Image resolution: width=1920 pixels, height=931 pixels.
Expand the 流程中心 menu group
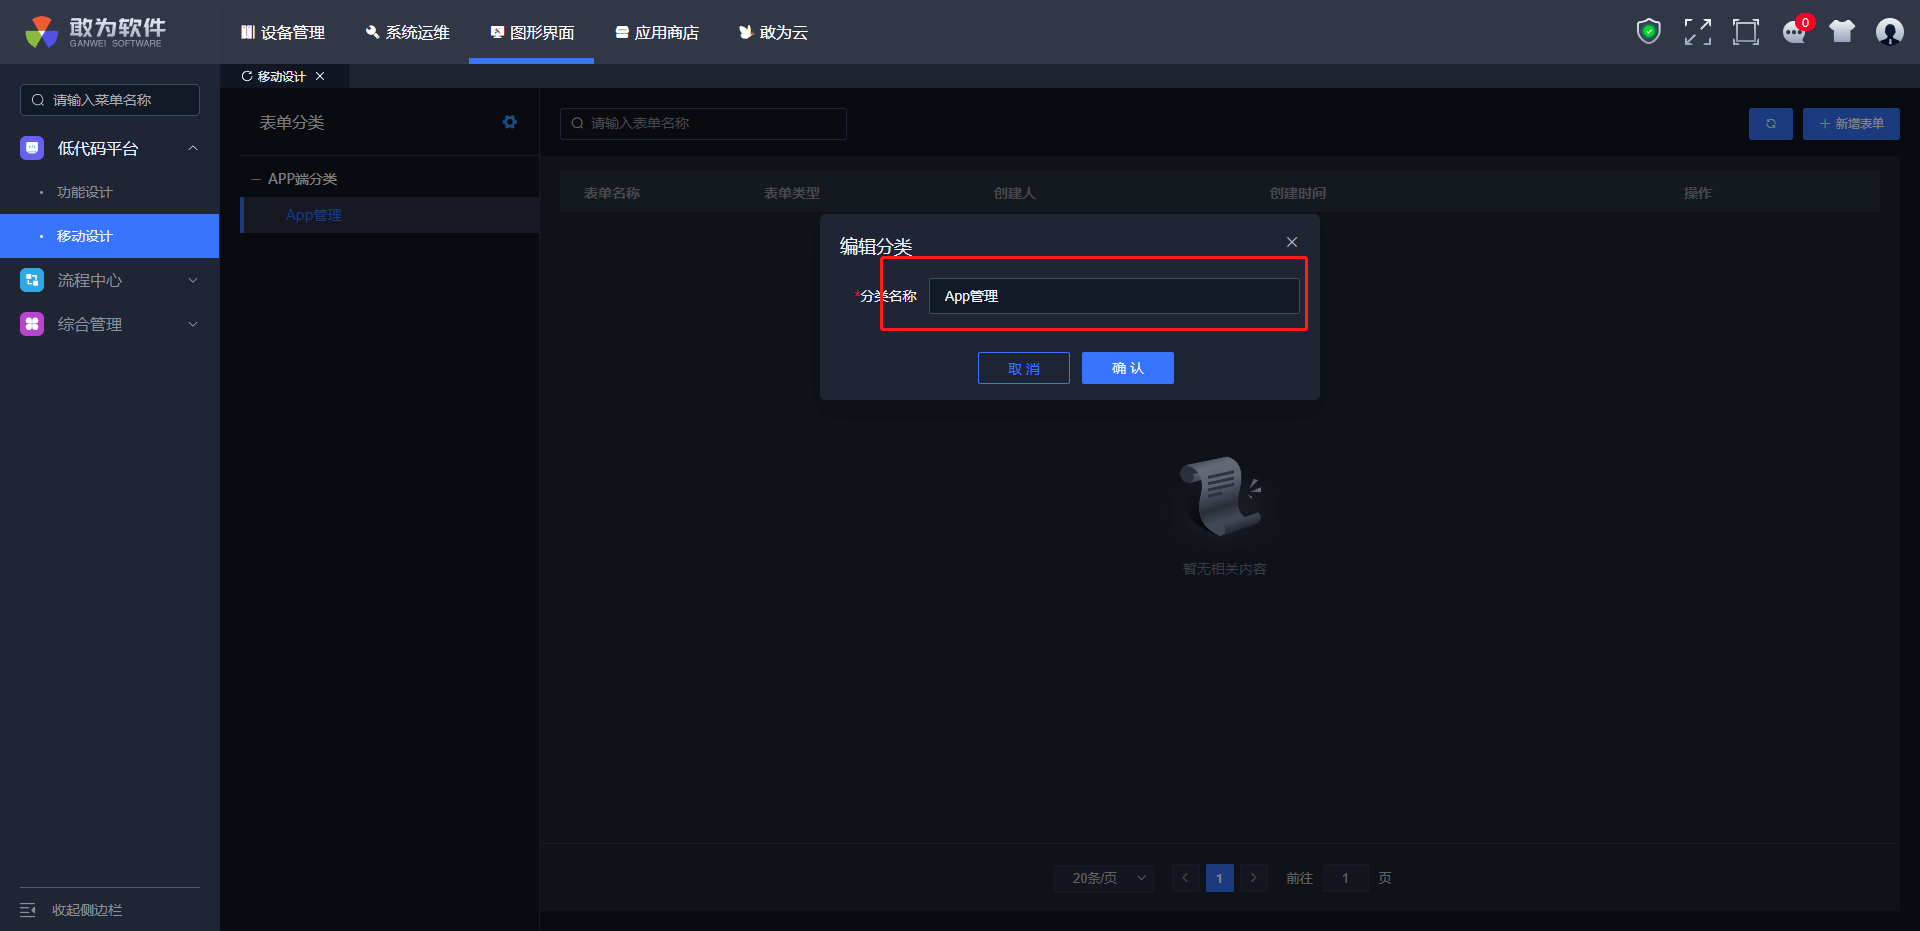click(193, 280)
